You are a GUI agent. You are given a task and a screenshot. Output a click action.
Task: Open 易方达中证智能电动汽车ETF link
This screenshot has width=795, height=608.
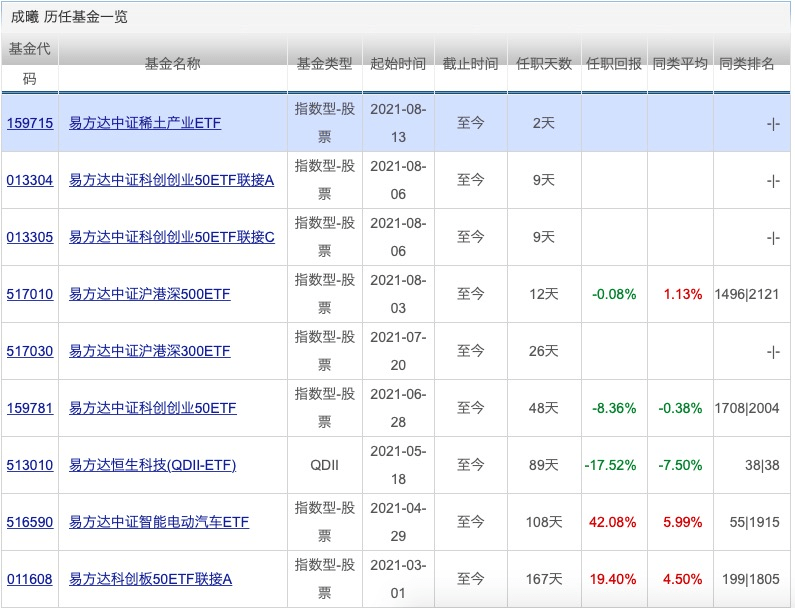point(159,522)
